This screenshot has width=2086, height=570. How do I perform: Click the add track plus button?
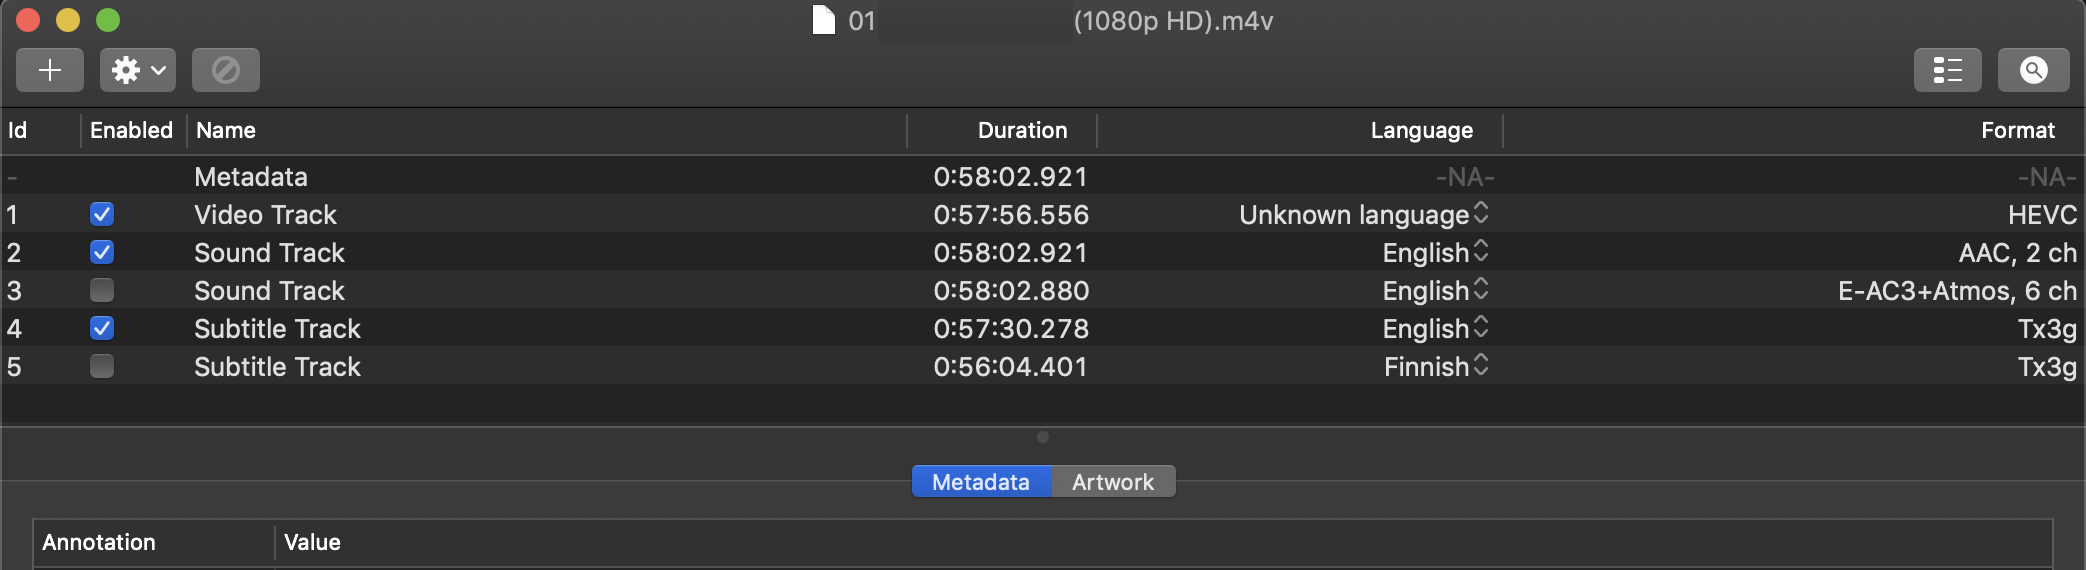click(50, 70)
